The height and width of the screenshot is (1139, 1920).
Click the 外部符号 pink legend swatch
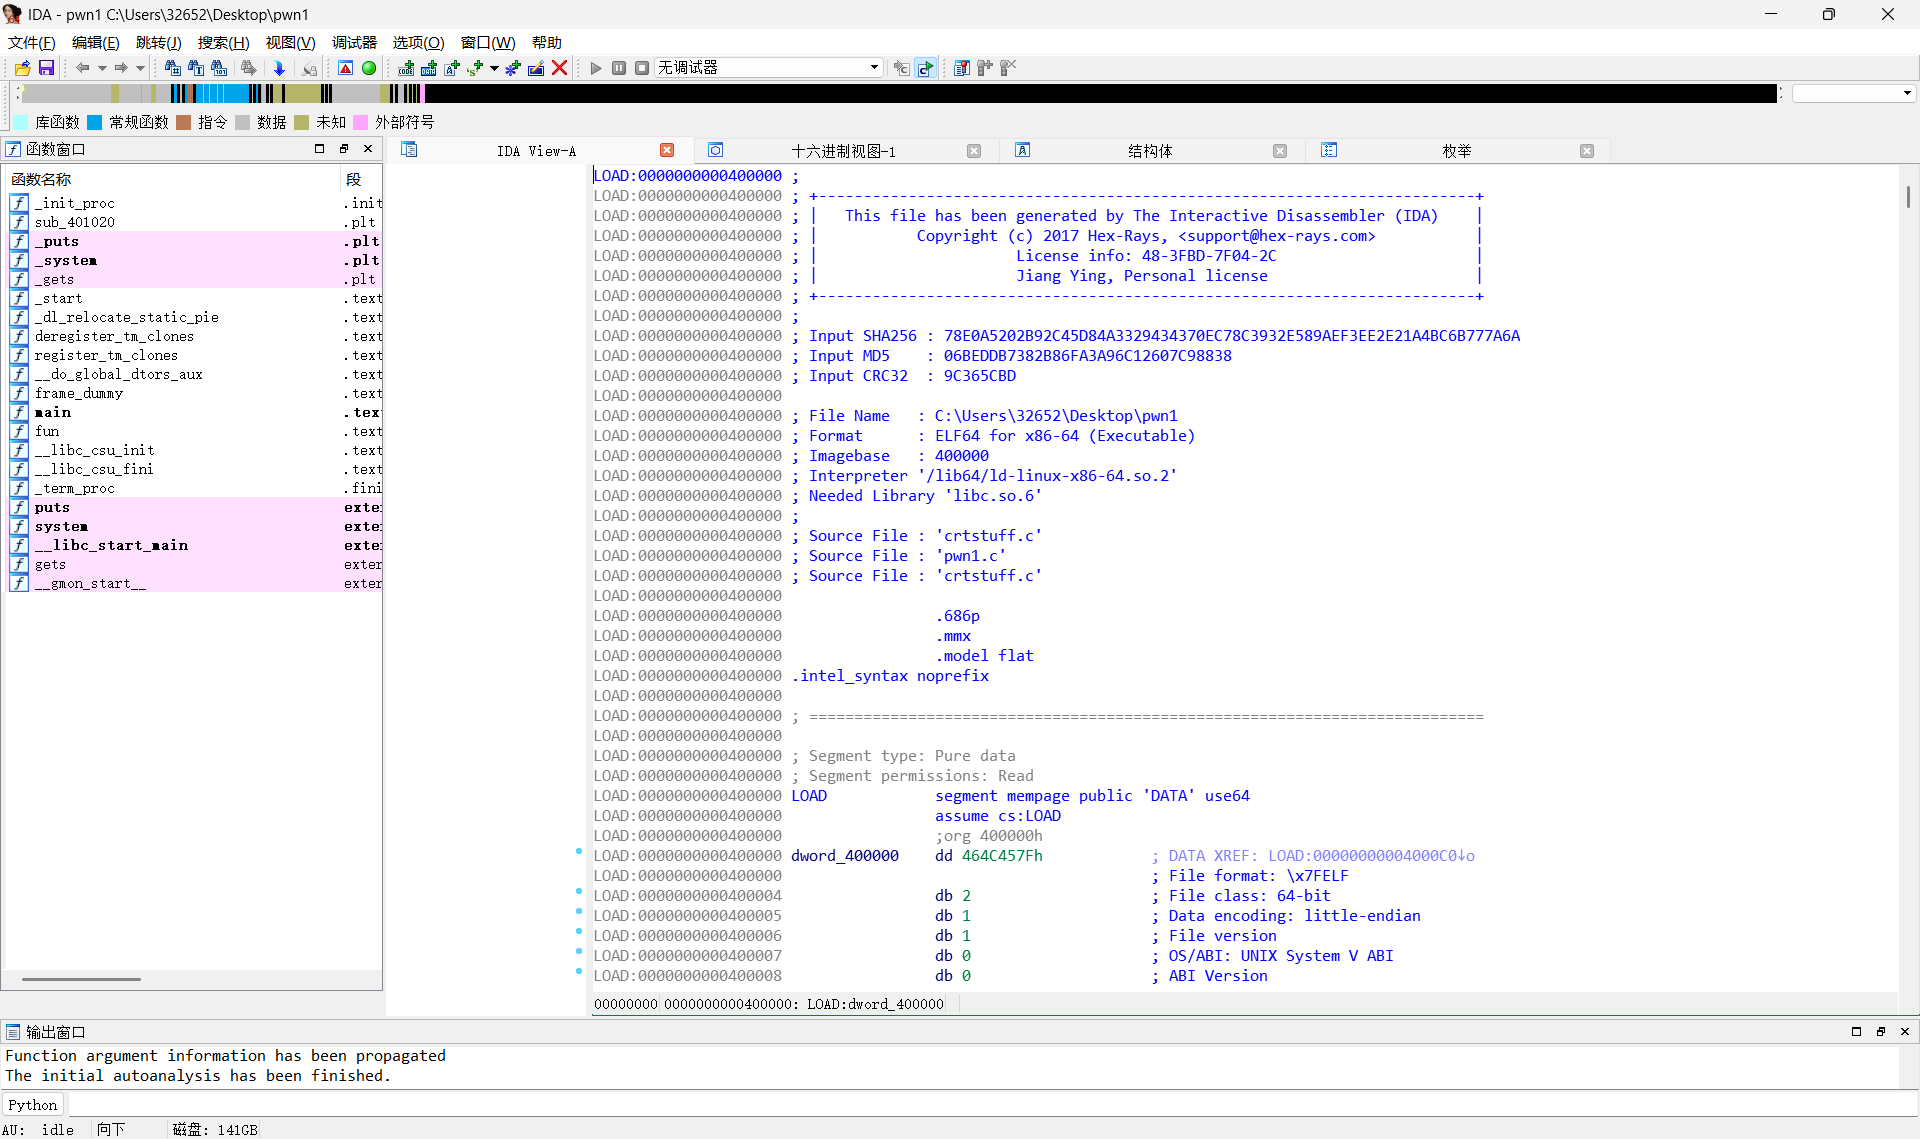coord(361,122)
